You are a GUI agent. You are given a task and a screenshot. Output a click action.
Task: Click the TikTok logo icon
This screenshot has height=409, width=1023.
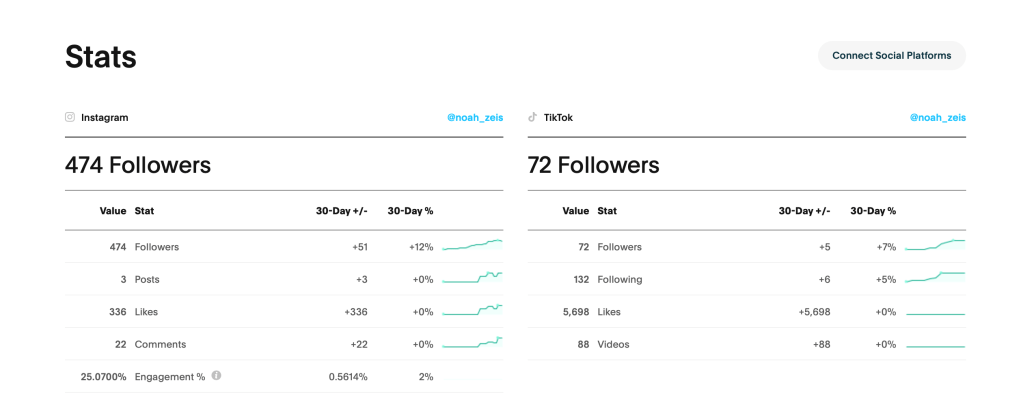tap(533, 117)
